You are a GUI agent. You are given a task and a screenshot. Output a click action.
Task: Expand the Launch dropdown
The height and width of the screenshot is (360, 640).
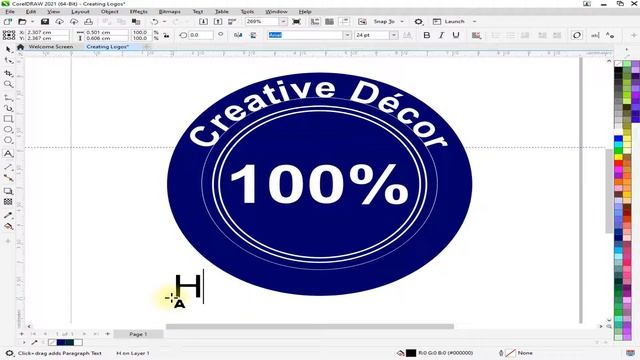pos(474,22)
